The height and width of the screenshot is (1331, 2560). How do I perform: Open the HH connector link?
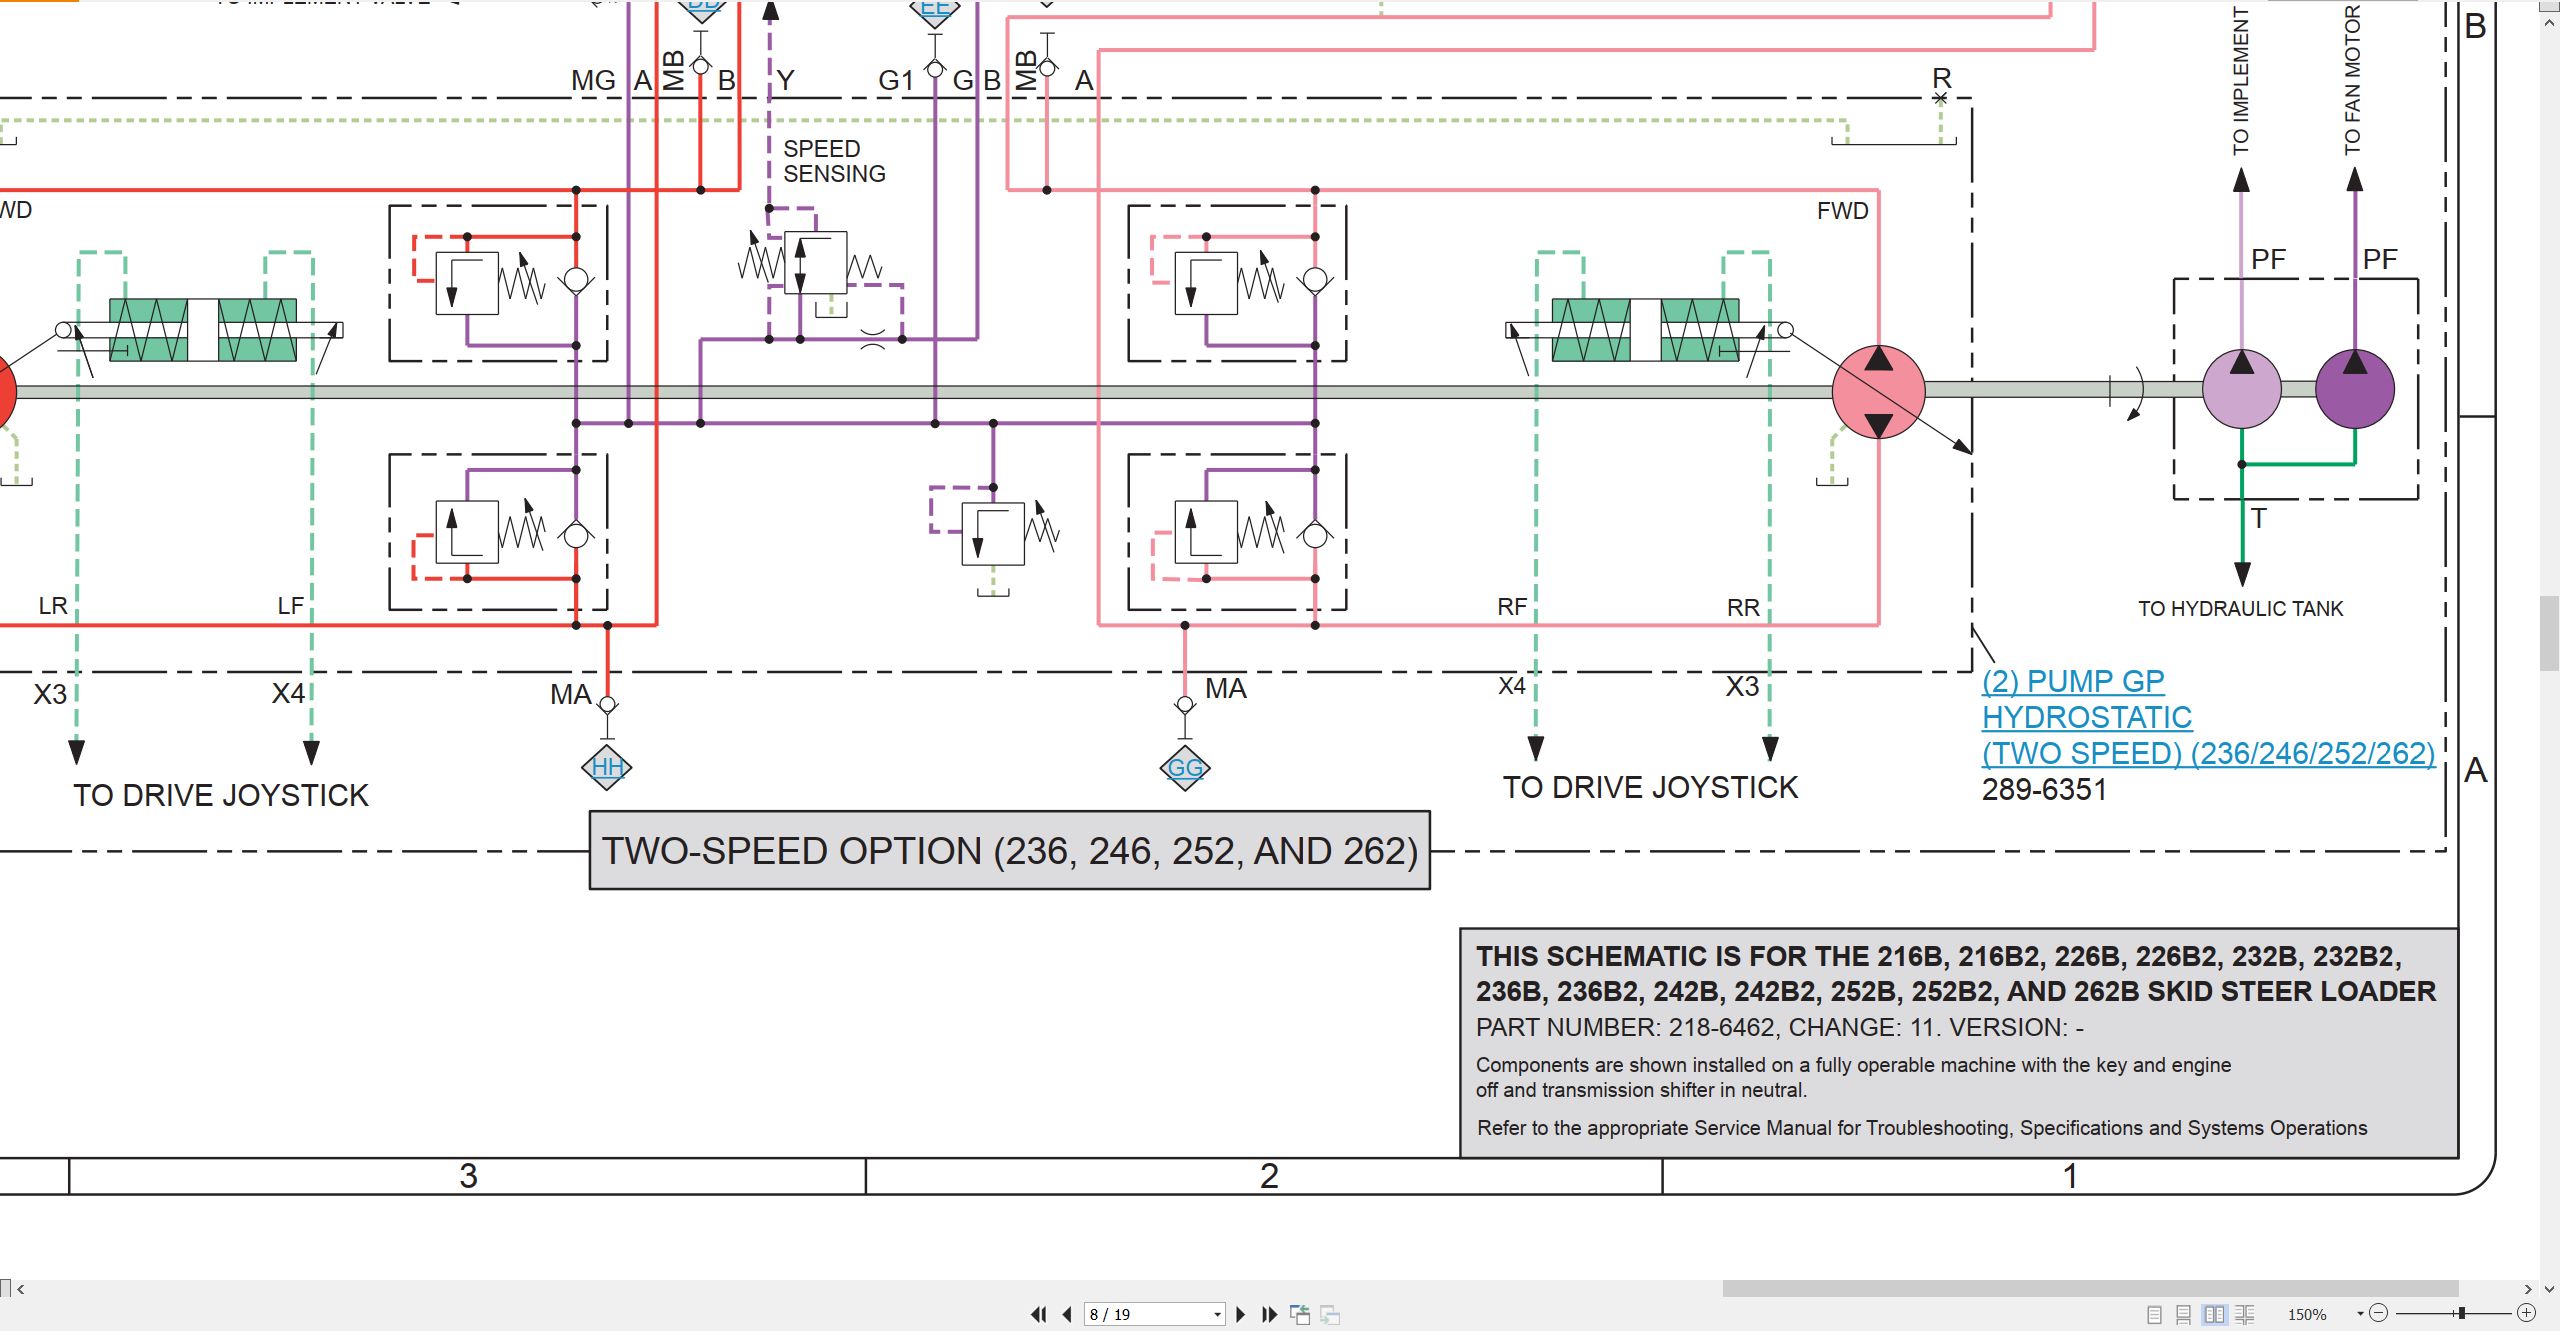(607, 767)
